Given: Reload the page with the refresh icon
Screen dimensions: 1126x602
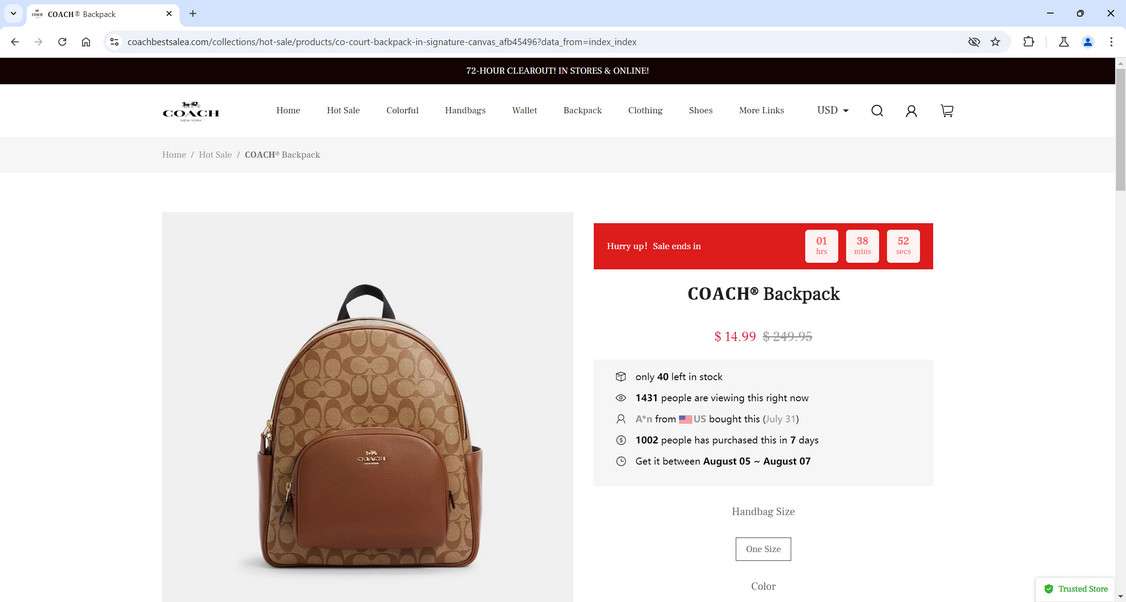Looking at the screenshot, I should (62, 42).
